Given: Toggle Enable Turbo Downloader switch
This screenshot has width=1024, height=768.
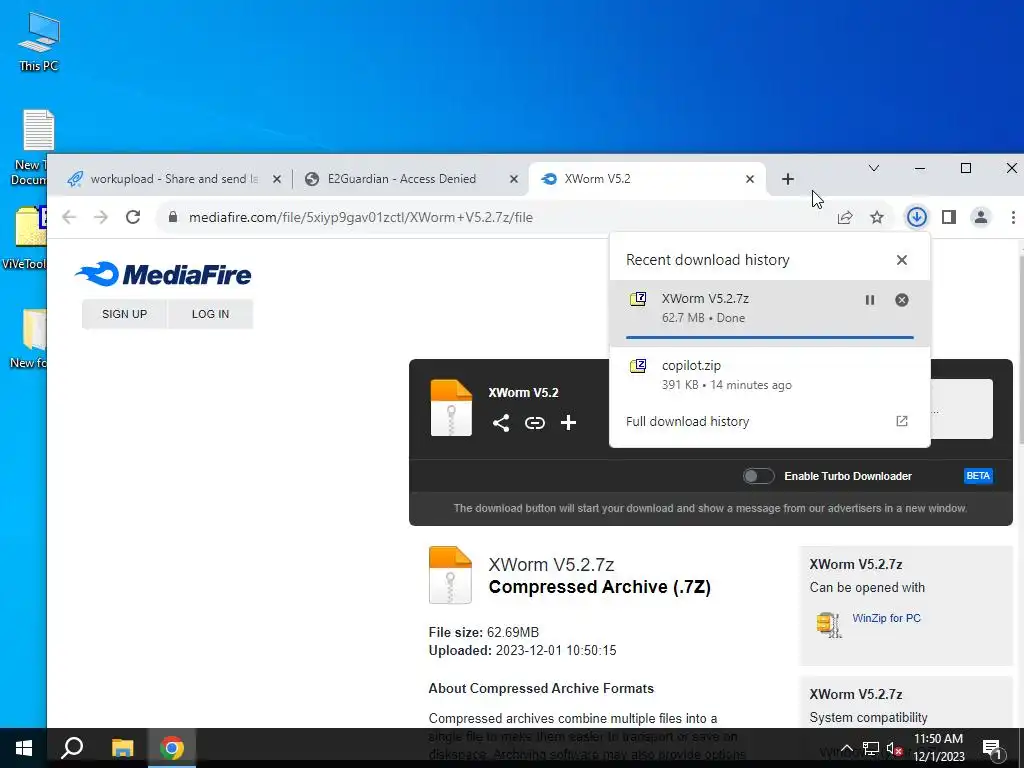Looking at the screenshot, I should (x=759, y=476).
